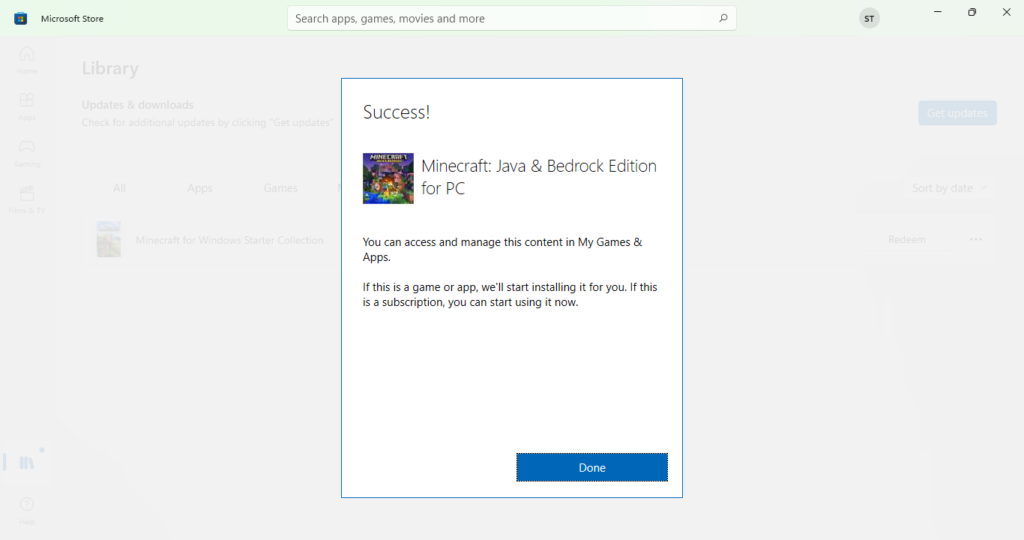Switch to the Apps filter tab

pos(200,188)
